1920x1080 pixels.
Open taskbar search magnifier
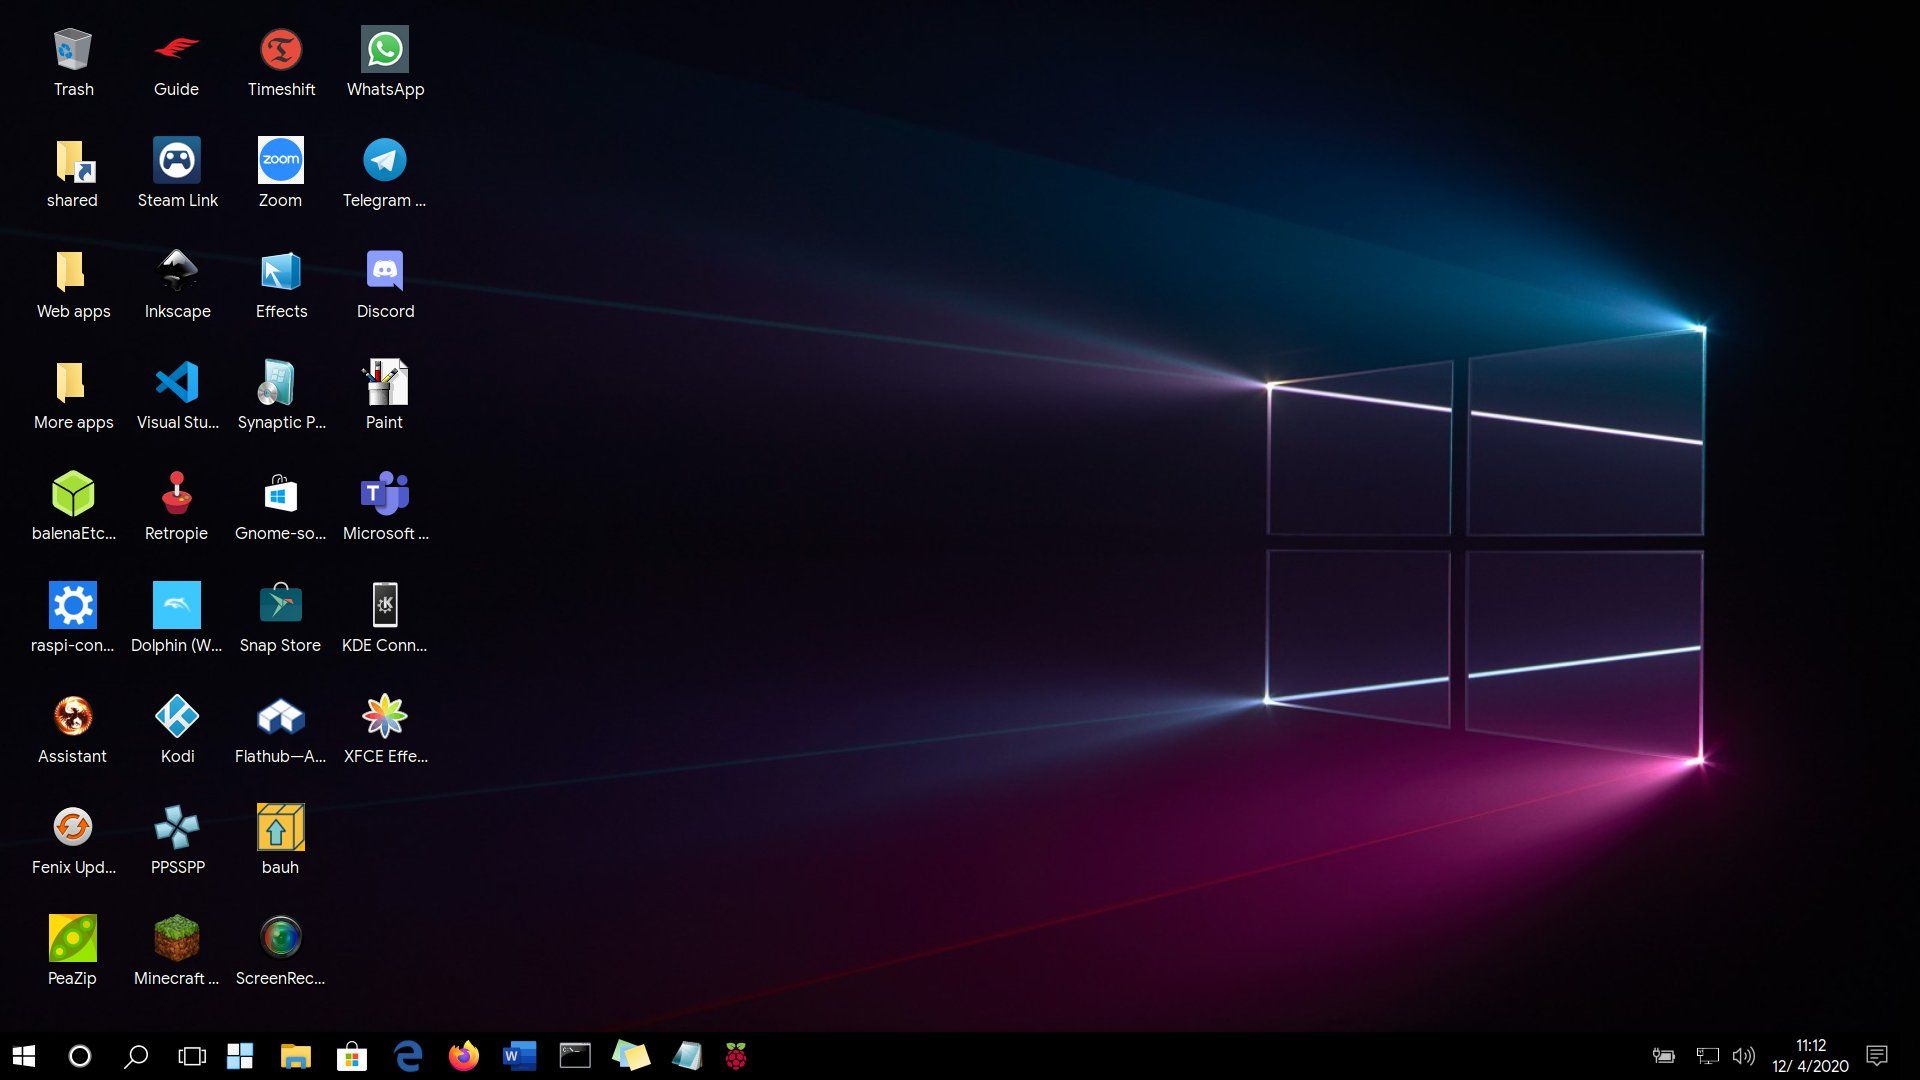pyautogui.click(x=136, y=1056)
